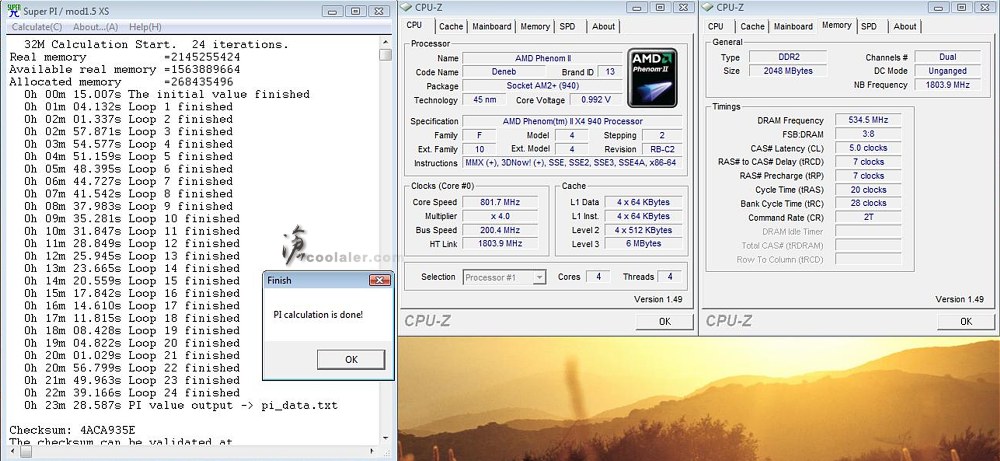Click the memory Type value DDR2
1000x461 pixels.
(788, 57)
